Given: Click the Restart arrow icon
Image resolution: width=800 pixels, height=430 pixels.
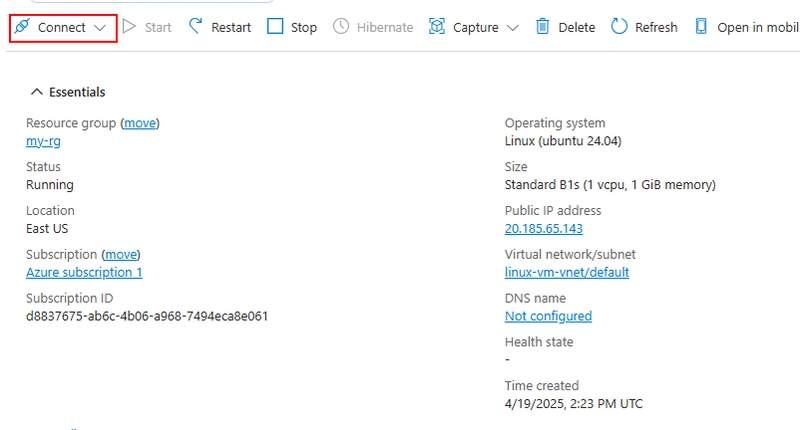Looking at the screenshot, I should coord(195,27).
